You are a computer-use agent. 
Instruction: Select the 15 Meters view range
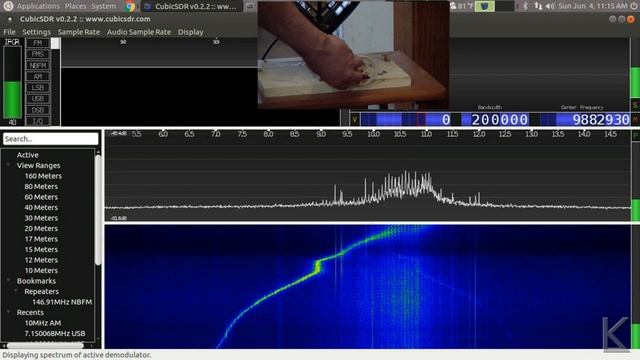pos(41,249)
